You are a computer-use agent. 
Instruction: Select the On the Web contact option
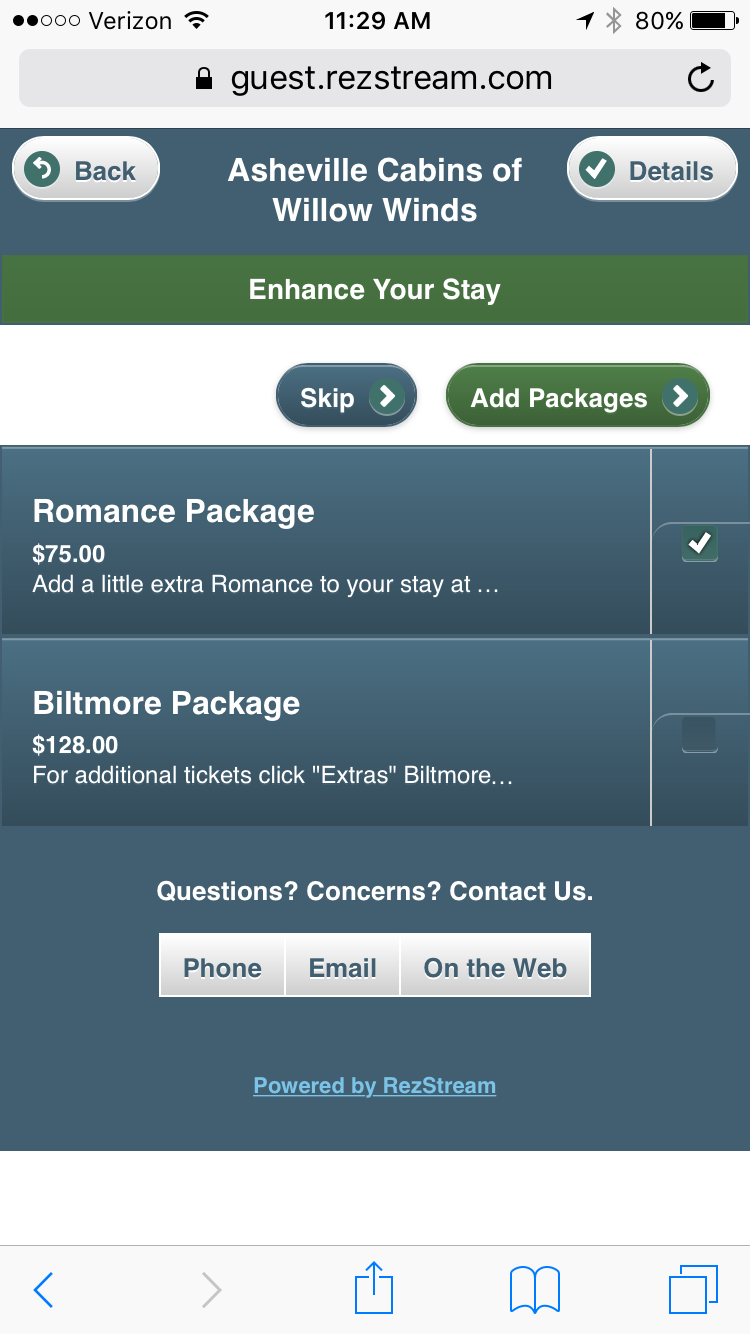(x=494, y=966)
